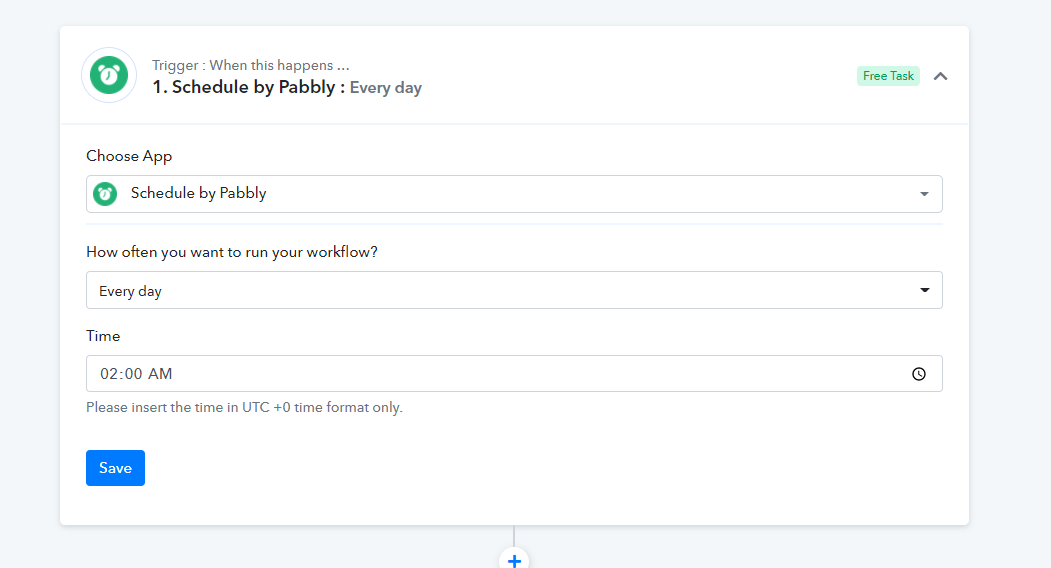Image resolution: width=1051 pixels, height=568 pixels.
Task: Click the UTC +0 time format hint
Action: coord(245,408)
